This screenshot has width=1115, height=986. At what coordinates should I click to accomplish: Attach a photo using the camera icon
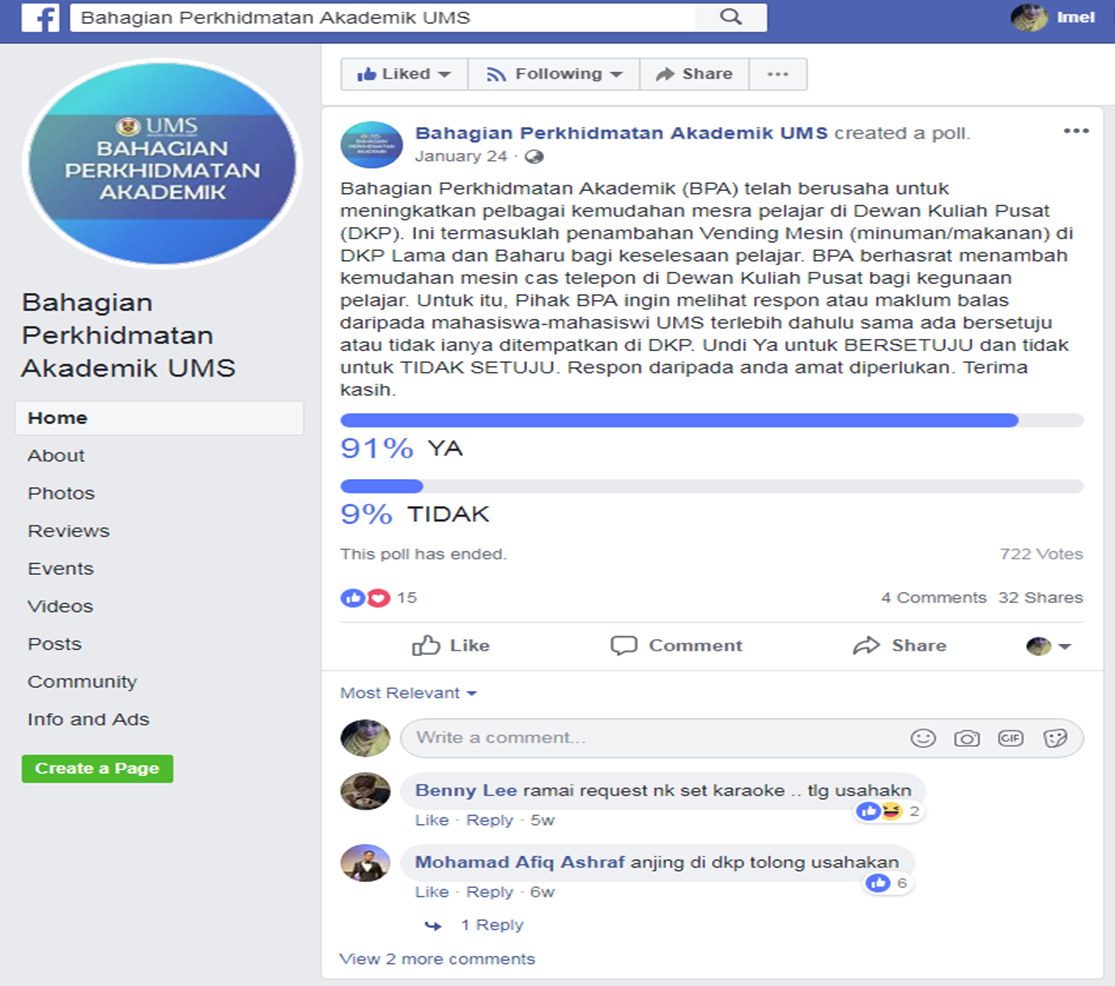coord(967,738)
